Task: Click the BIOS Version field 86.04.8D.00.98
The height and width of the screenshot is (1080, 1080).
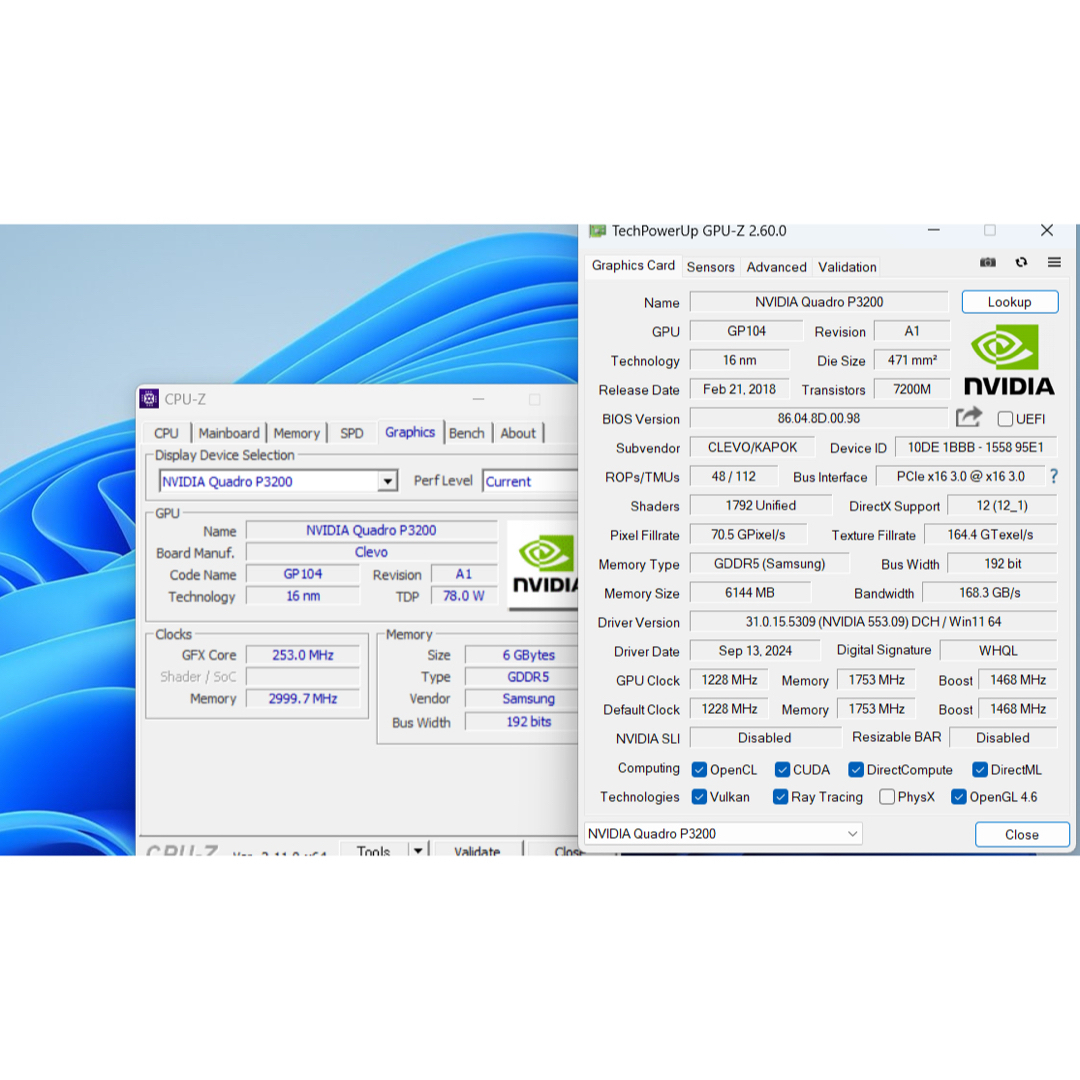Action: (x=819, y=418)
